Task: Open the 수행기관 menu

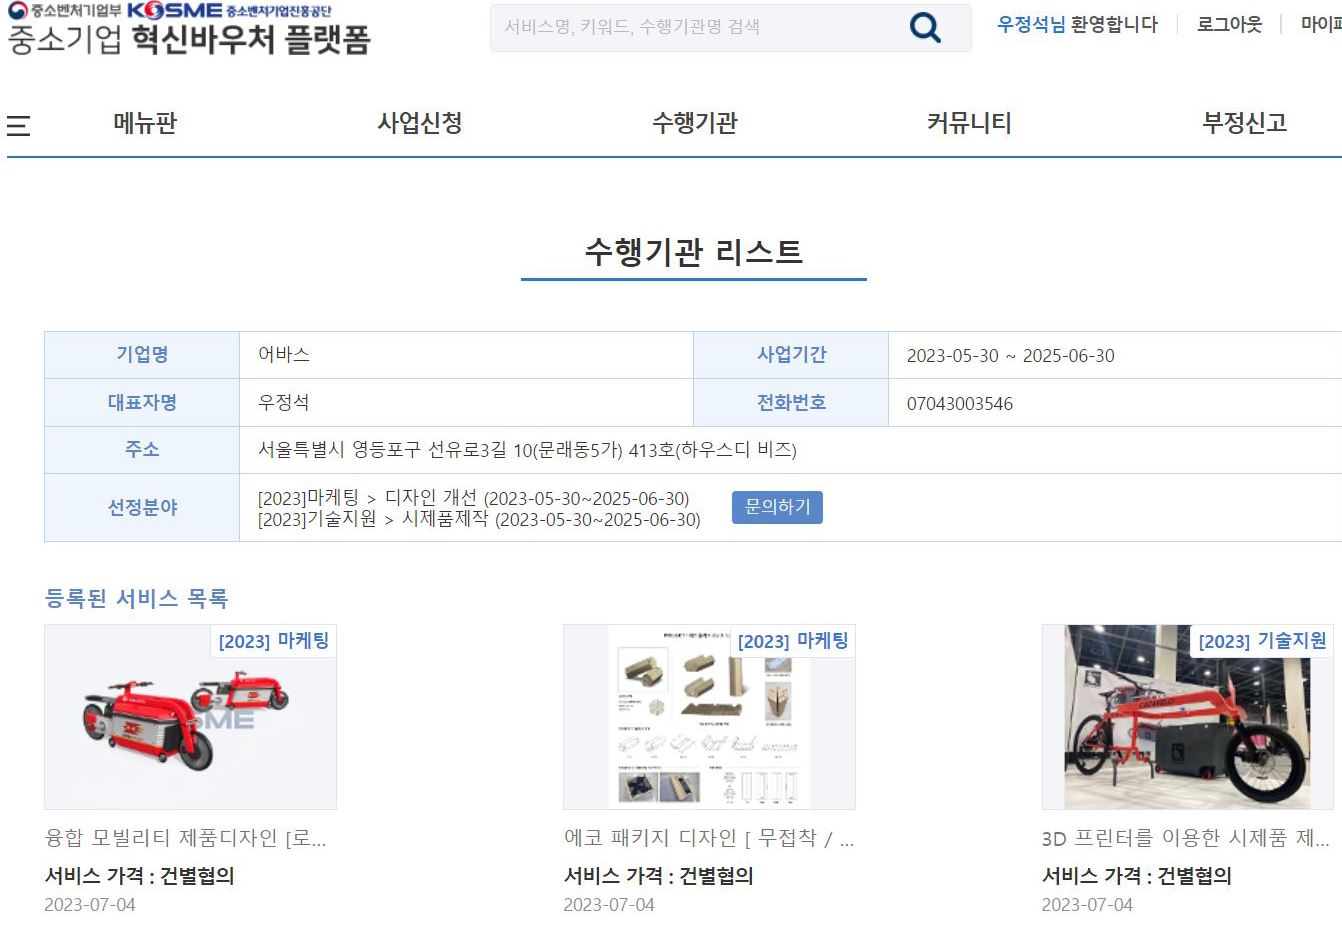Action: [x=695, y=123]
